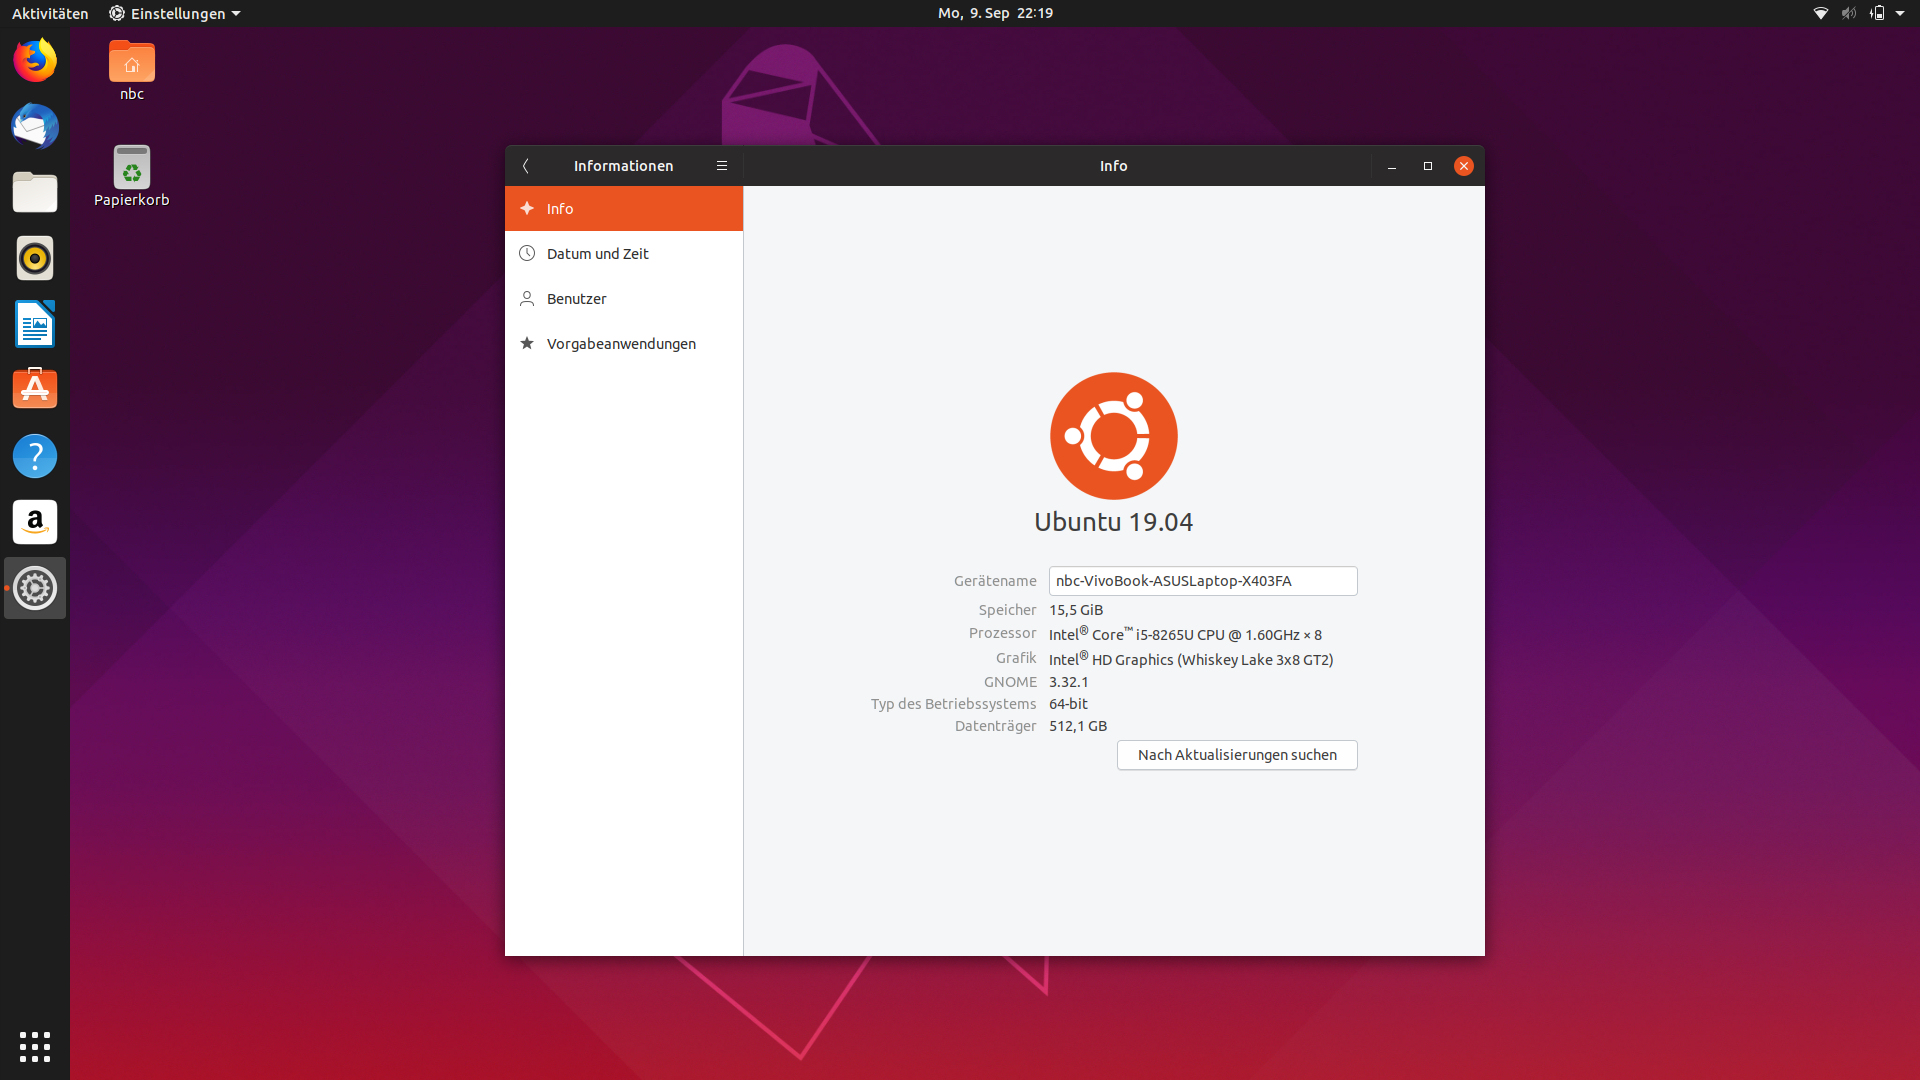
Task: Click the Speicher label
Action: (x=1007, y=610)
